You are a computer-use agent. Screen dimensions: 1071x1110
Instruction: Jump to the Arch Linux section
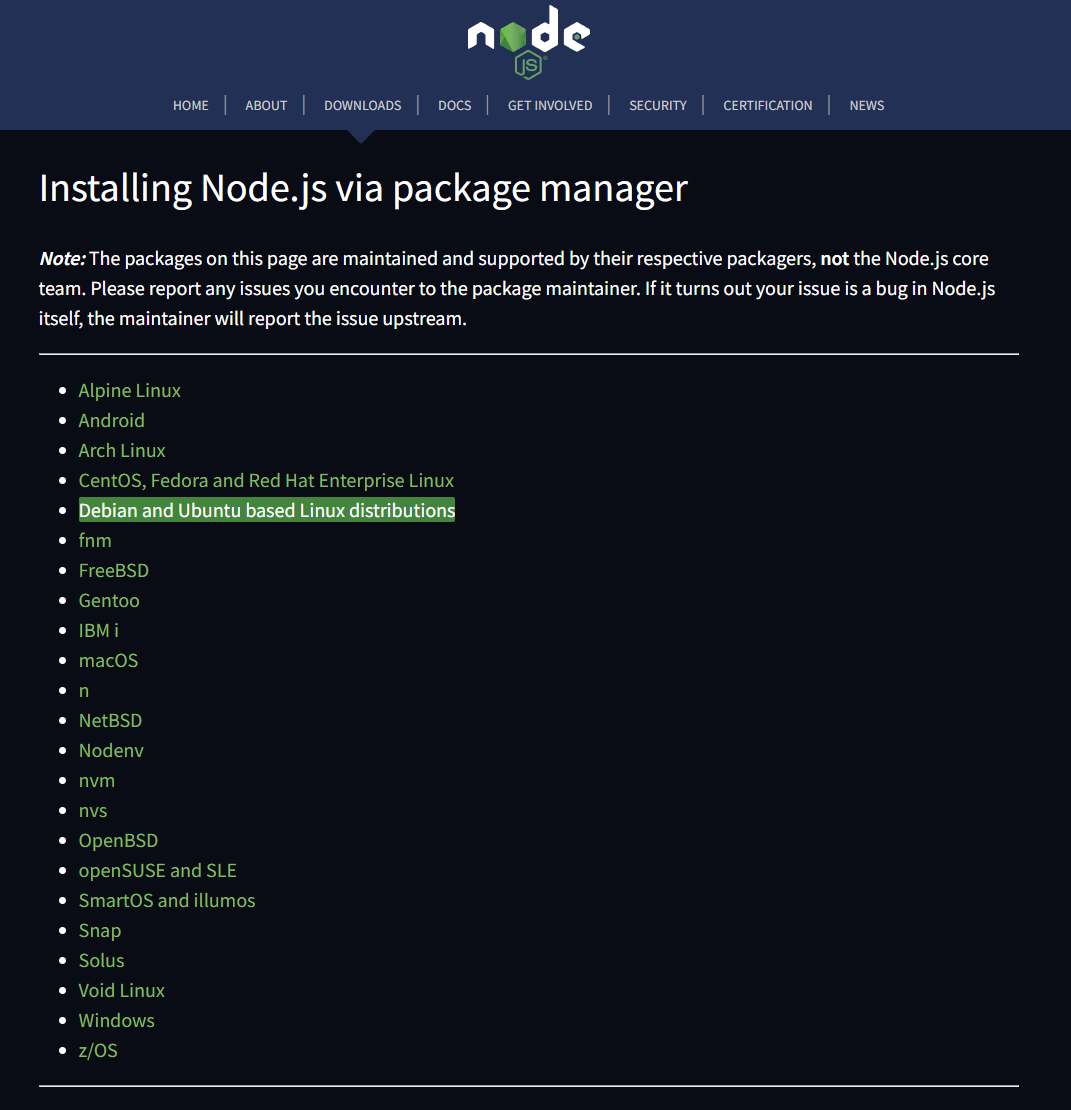(122, 450)
